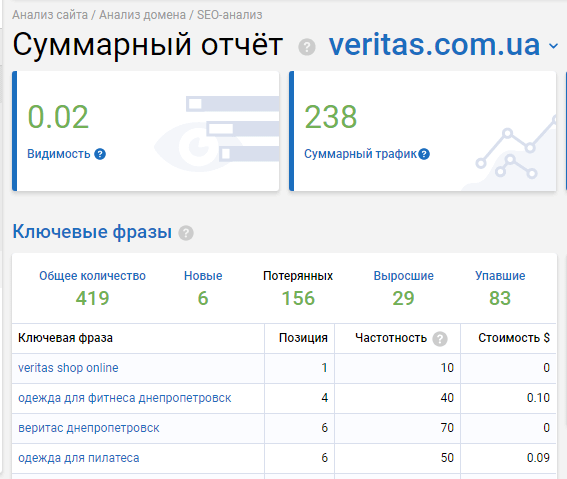Viewport: 567px width, 479px height.
Task: Open keyword veritas shop online
Action: pyautogui.click(x=68, y=368)
